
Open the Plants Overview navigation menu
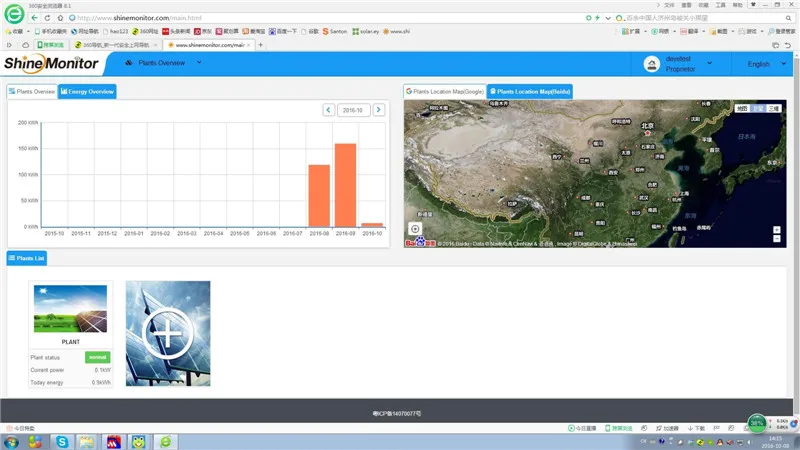(163, 63)
